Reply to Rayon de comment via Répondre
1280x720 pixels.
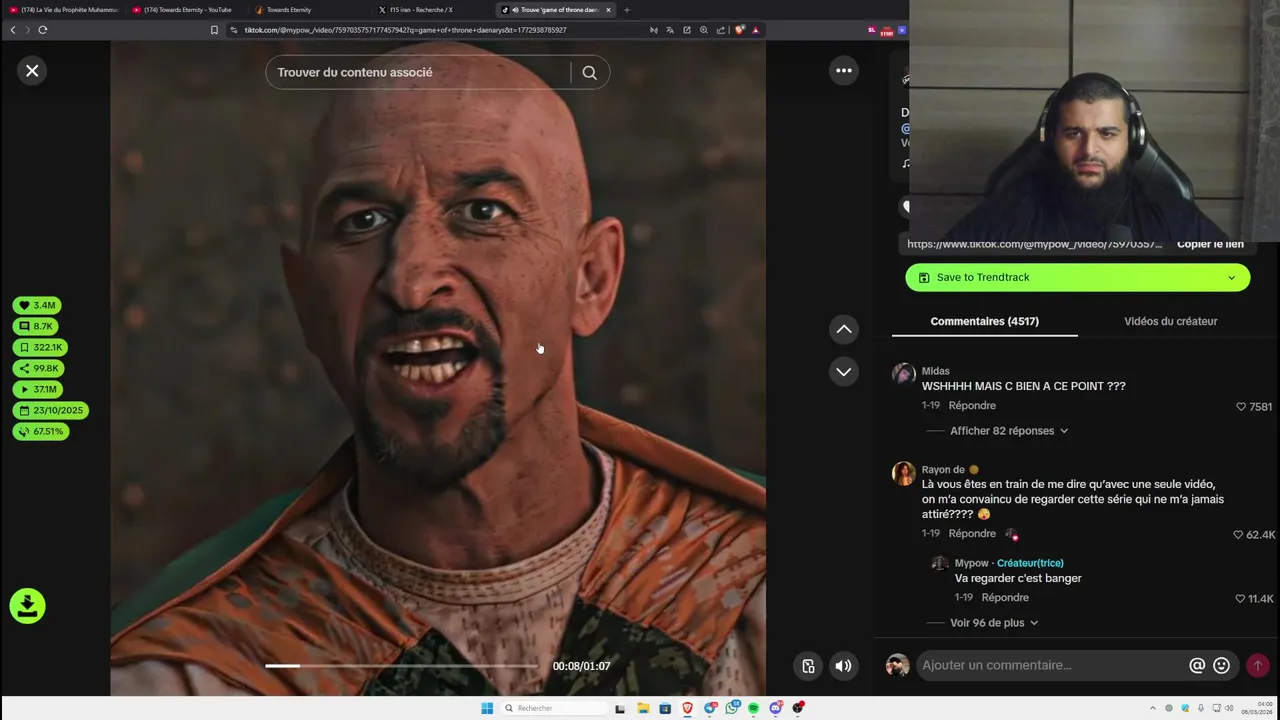click(x=972, y=533)
